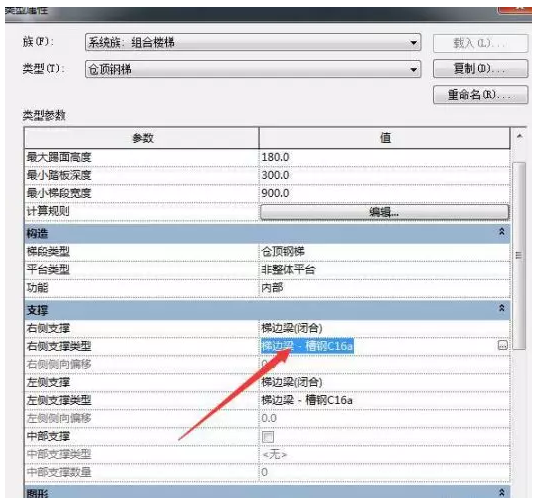Viewport: 539px width, 500px height.
Task: Click the scrollbar up arrow
Action: point(519,136)
